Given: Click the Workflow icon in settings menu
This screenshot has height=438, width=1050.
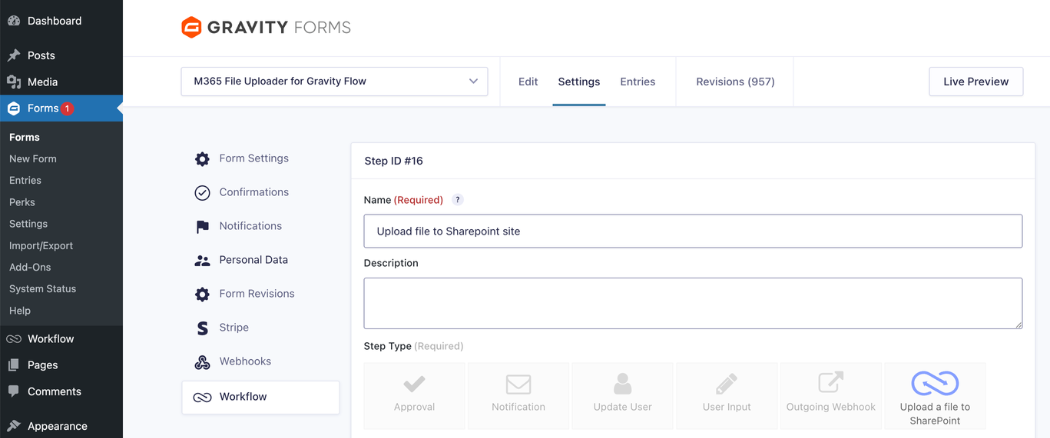Looking at the screenshot, I should pyautogui.click(x=202, y=397).
